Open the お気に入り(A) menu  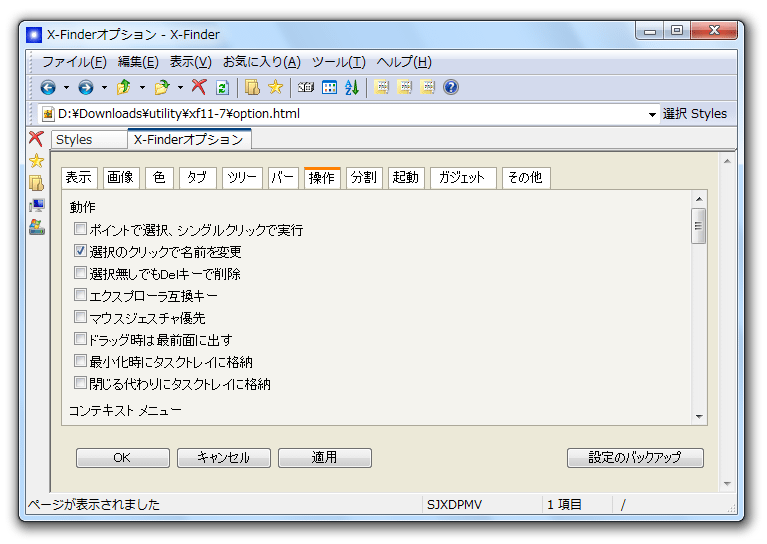point(262,62)
